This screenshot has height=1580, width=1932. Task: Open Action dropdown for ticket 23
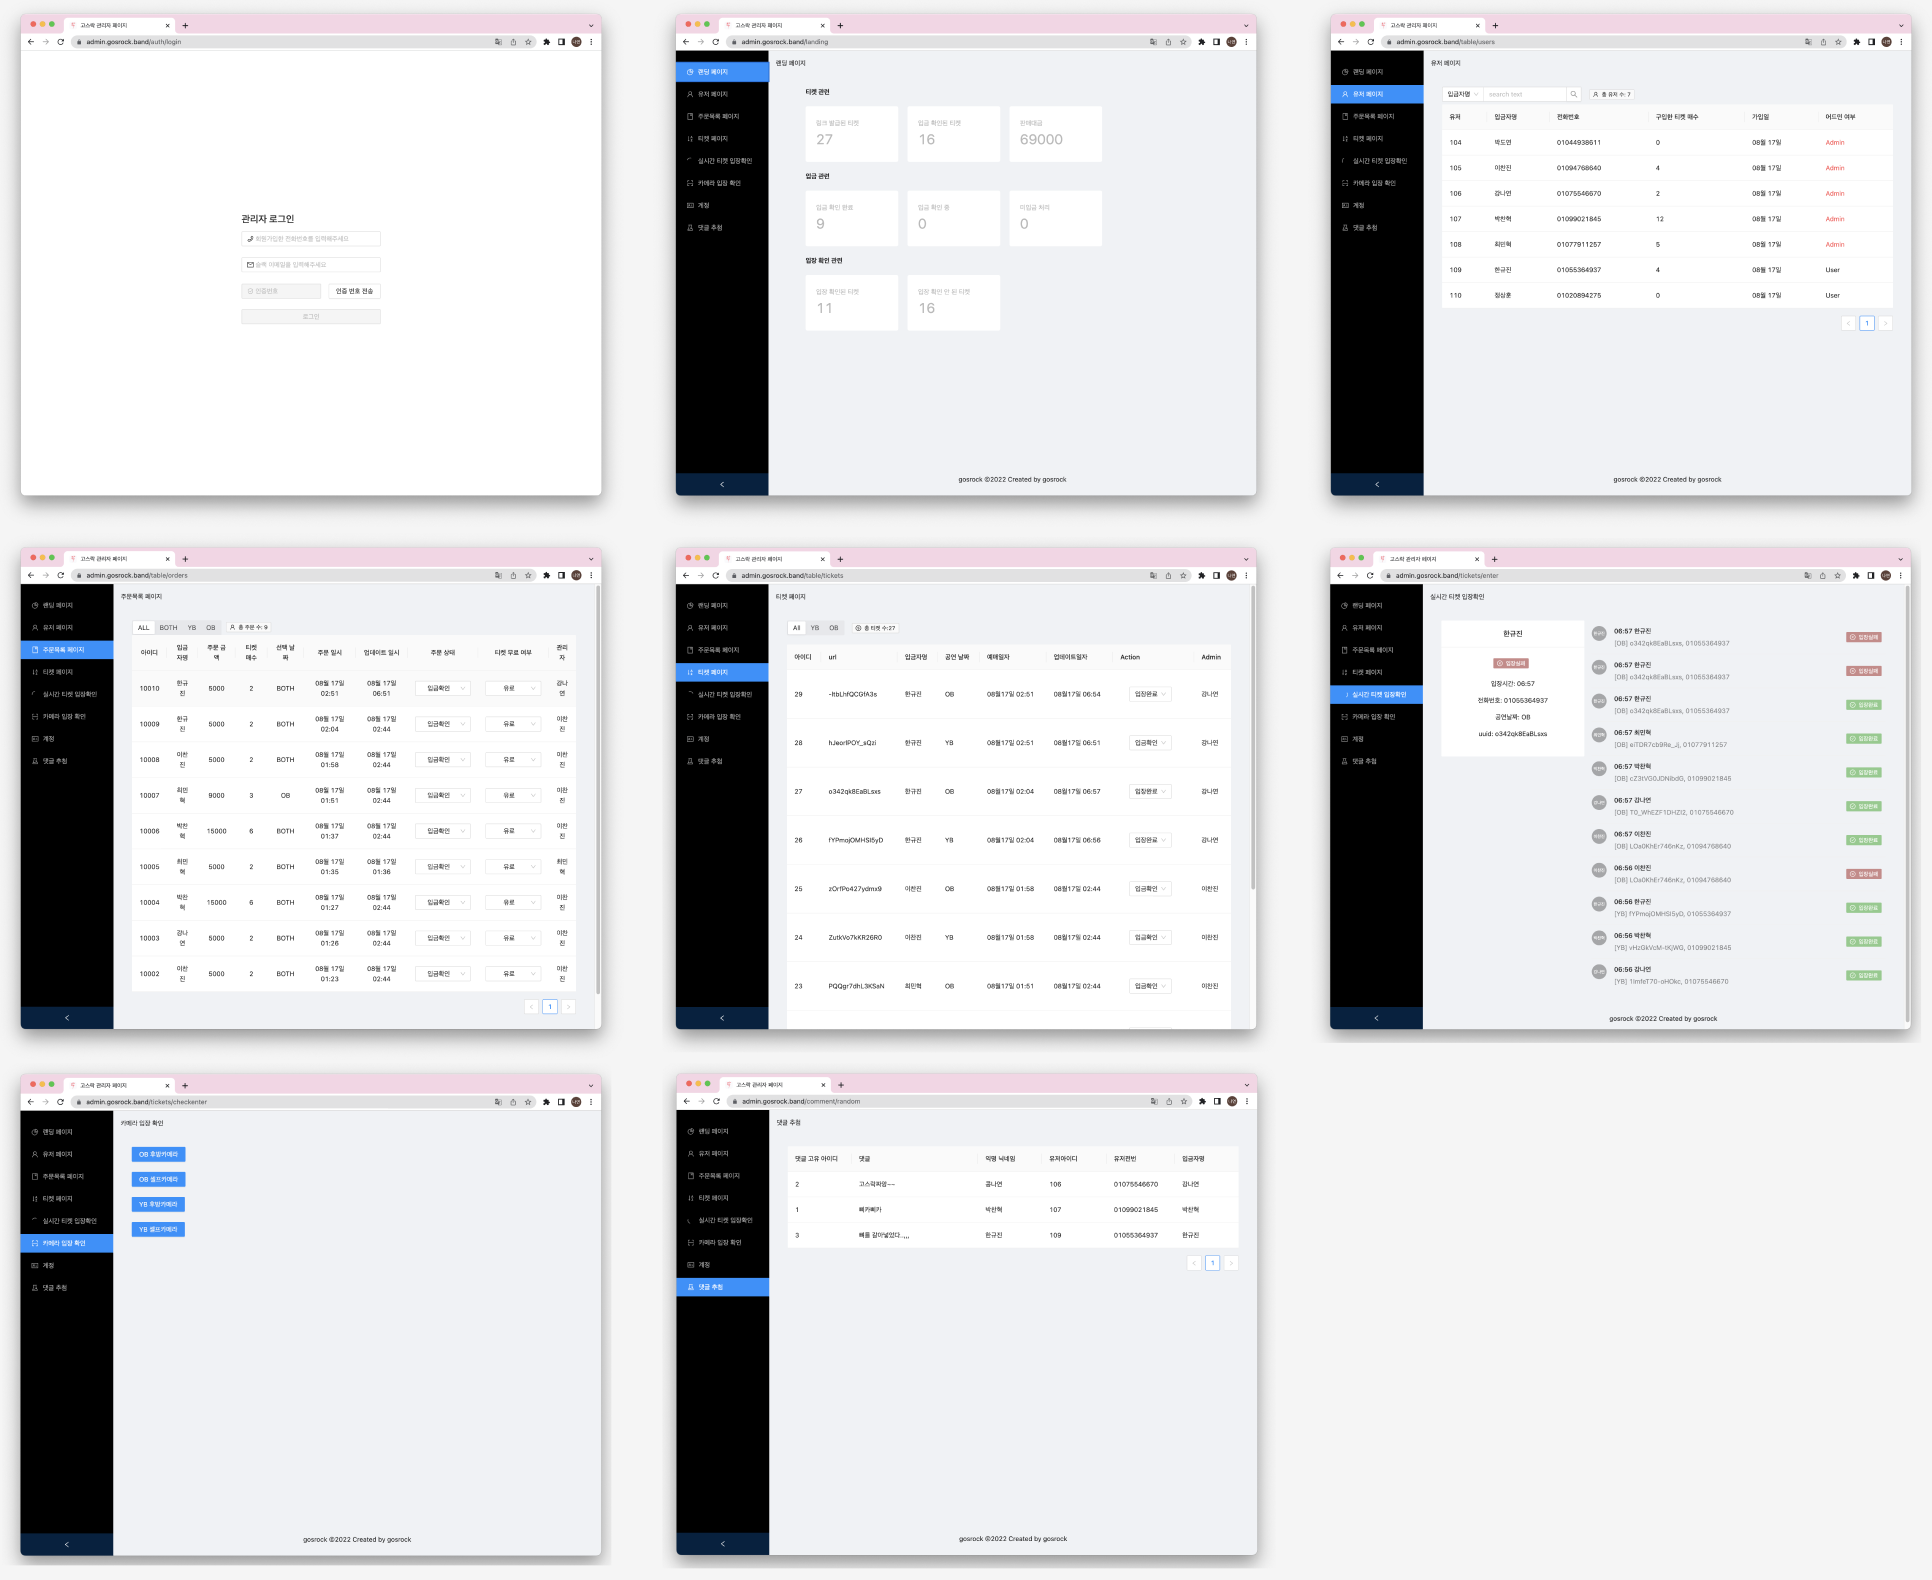(x=1150, y=986)
